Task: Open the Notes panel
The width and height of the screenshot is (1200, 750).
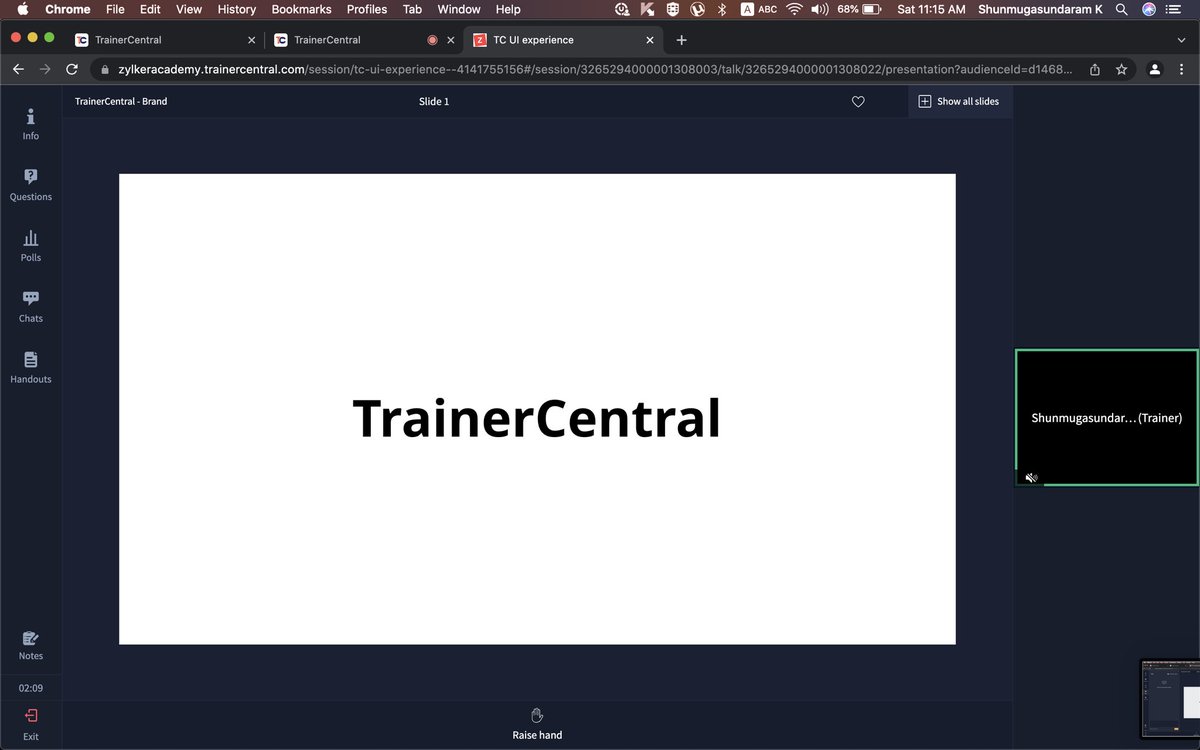Action: [x=31, y=646]
